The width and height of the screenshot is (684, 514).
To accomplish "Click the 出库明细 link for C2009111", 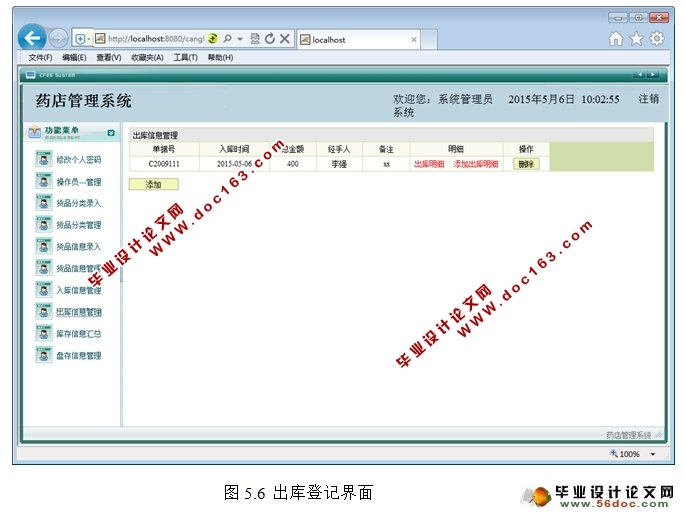I will (429, 164).
